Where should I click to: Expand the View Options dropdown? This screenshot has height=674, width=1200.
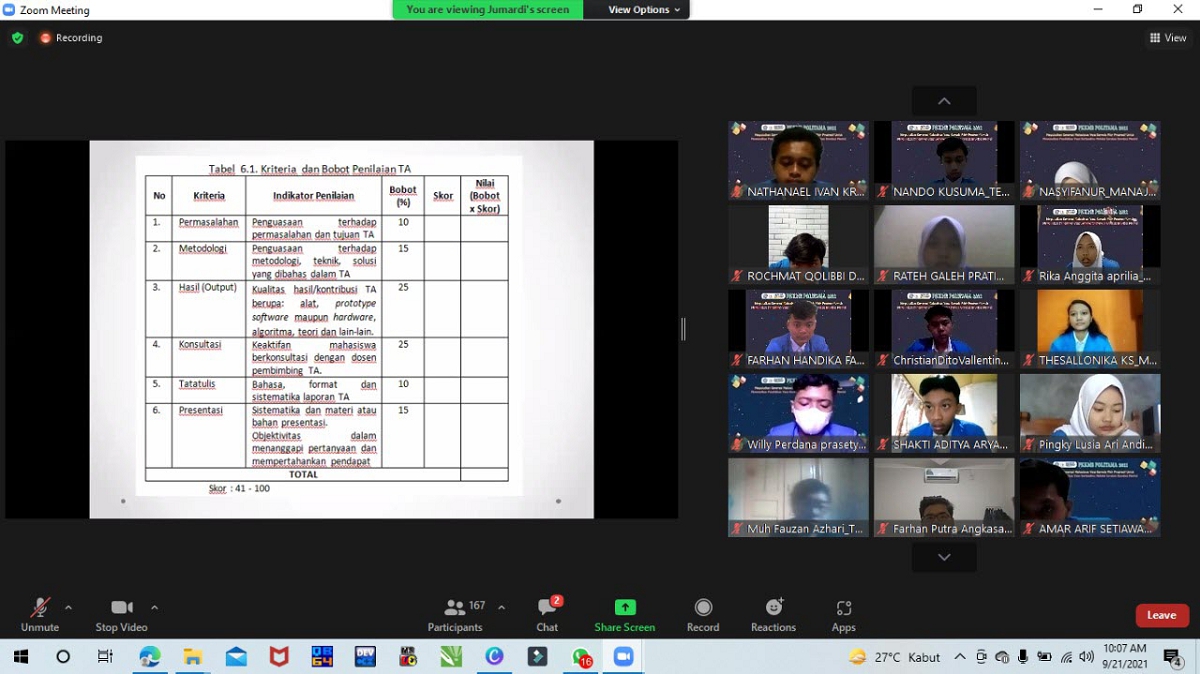[644, 10]
